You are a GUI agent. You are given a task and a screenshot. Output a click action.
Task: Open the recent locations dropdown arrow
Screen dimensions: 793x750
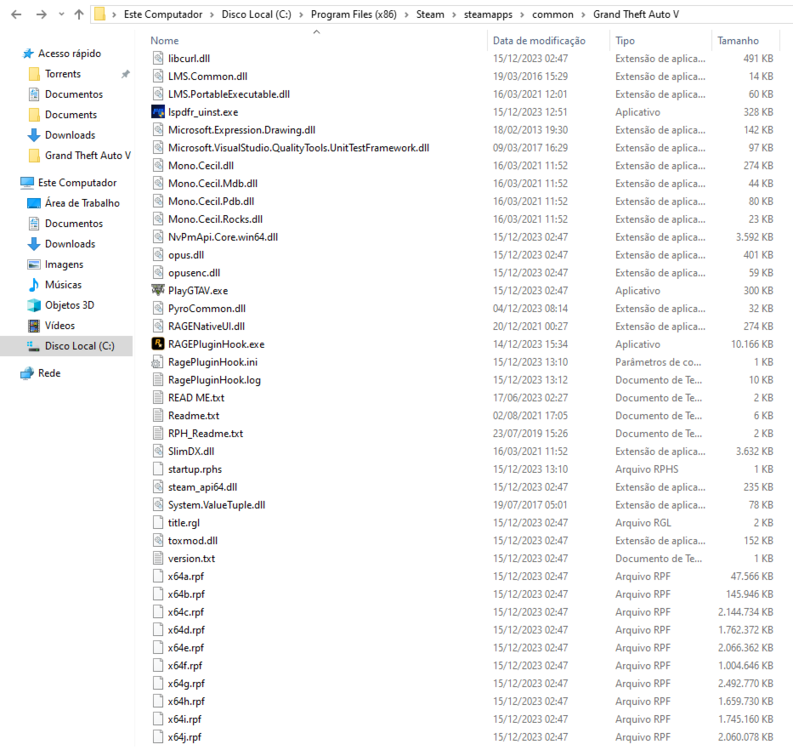click(x=61, y=15)
